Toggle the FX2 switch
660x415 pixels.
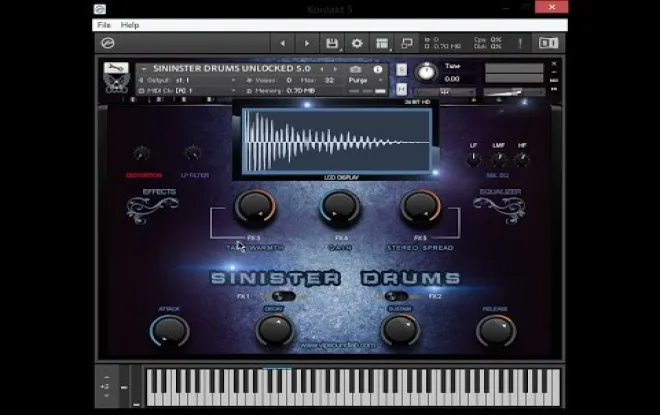click(x=396, y=296)
